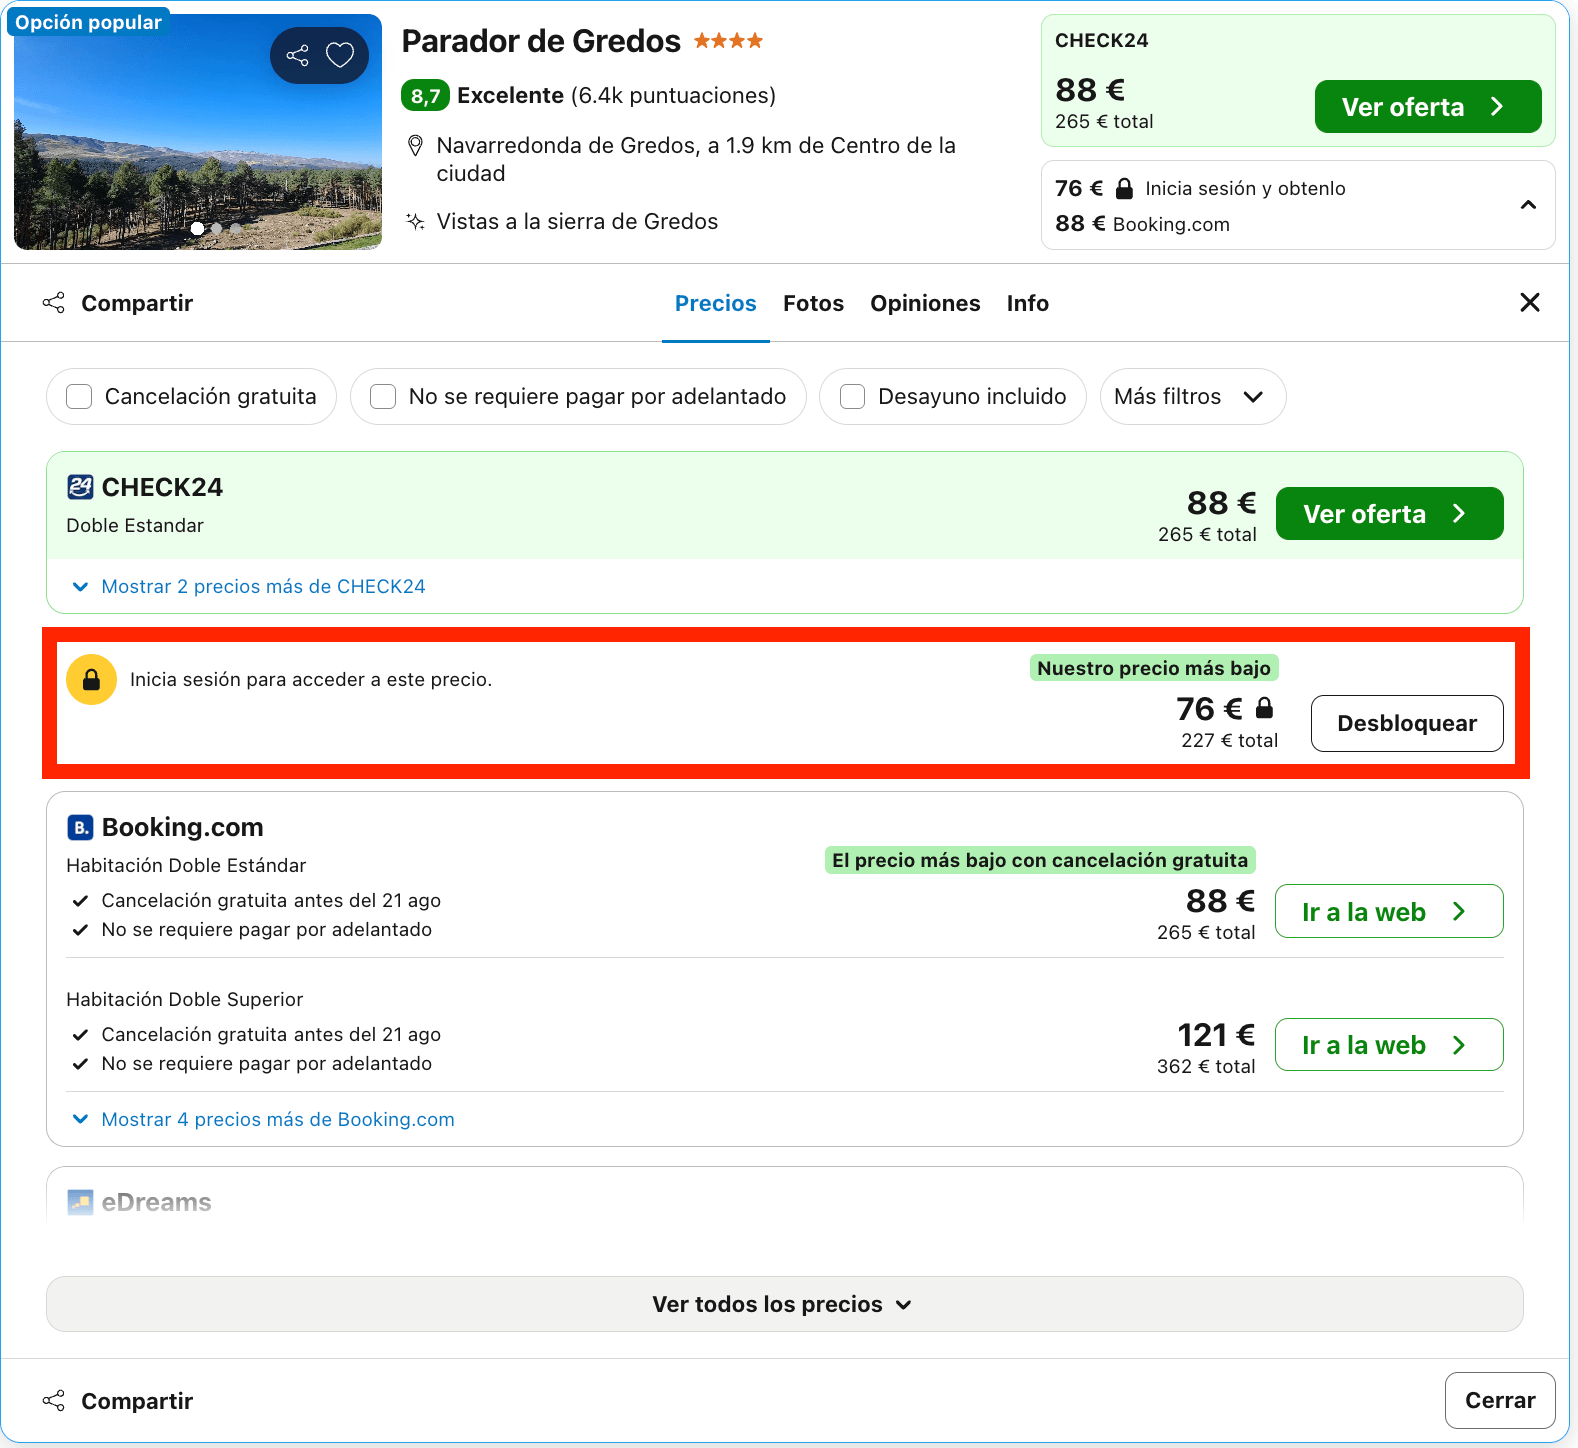The width and height of the screenshot is (1578, 1448).
Task: Open the Fotos tab
Action: pos(813,303)
